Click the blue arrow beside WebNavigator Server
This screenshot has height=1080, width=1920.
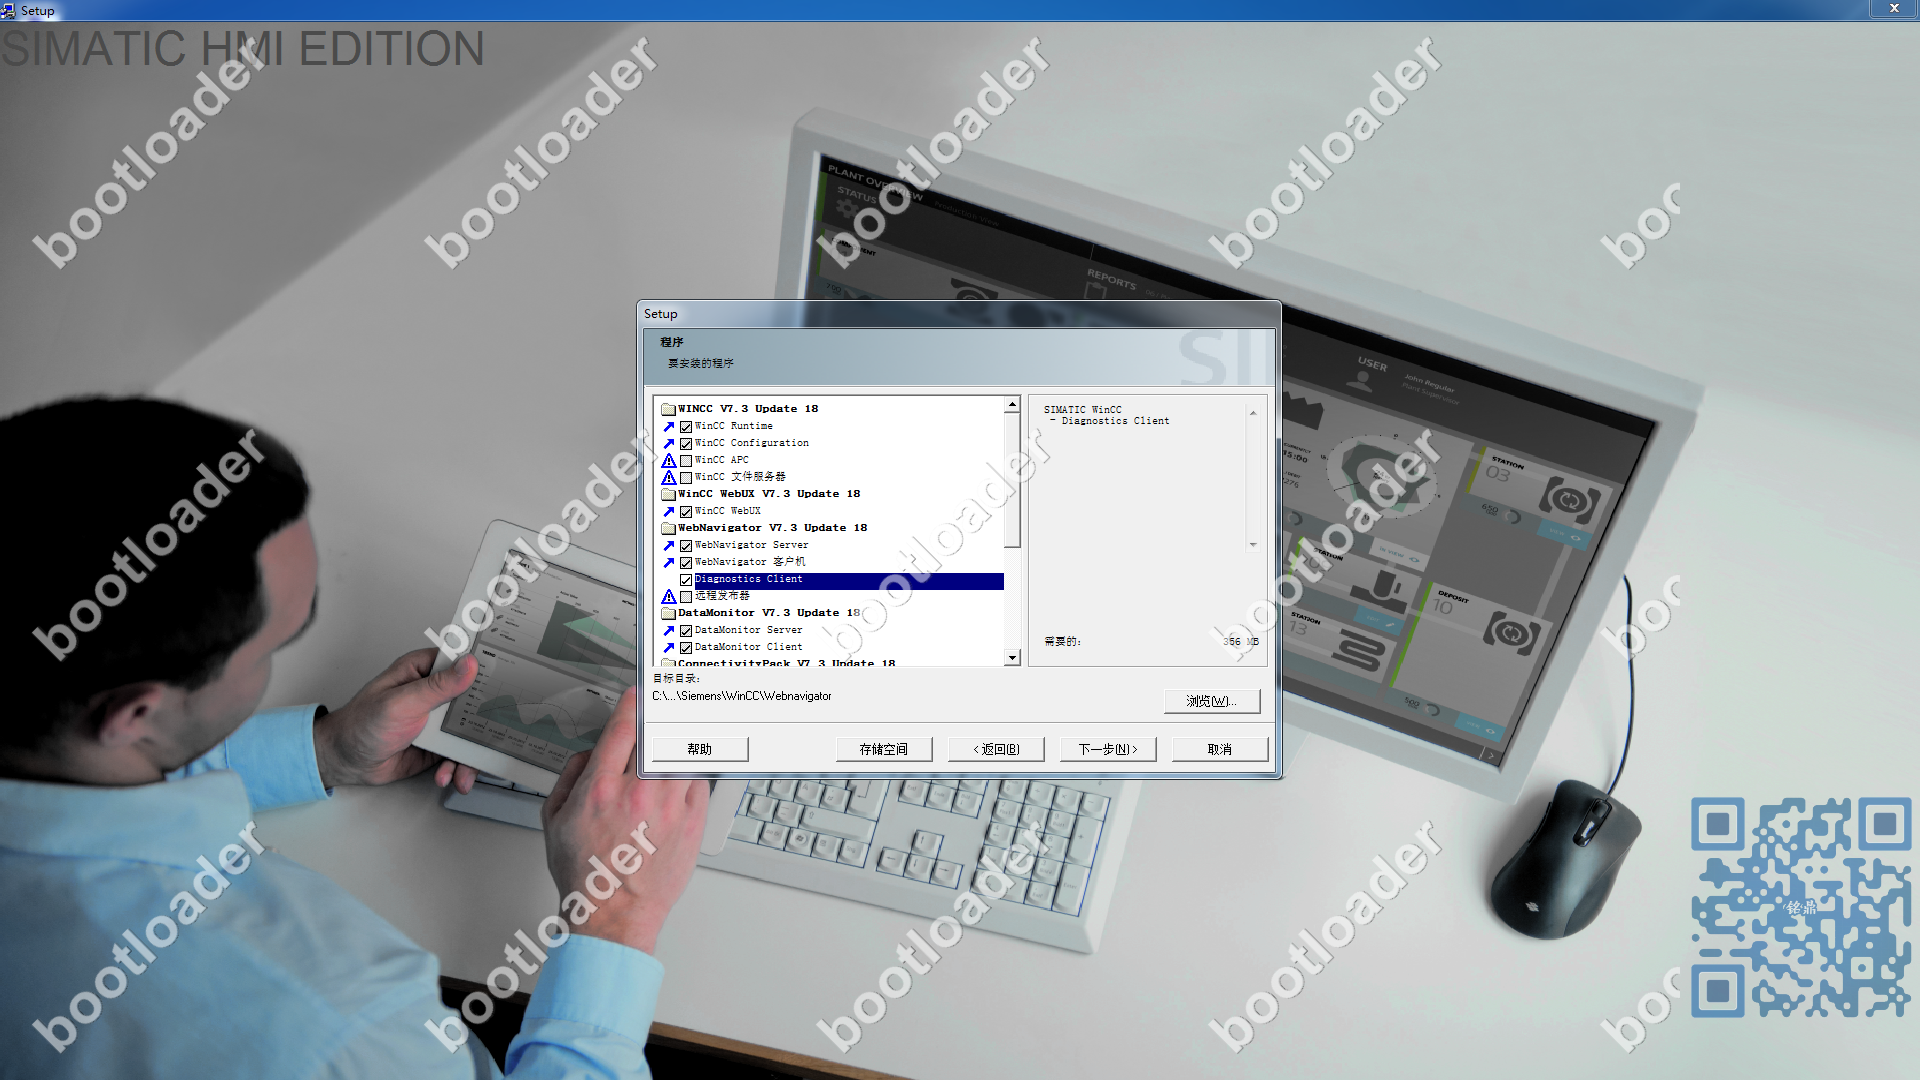pos(669,545)
